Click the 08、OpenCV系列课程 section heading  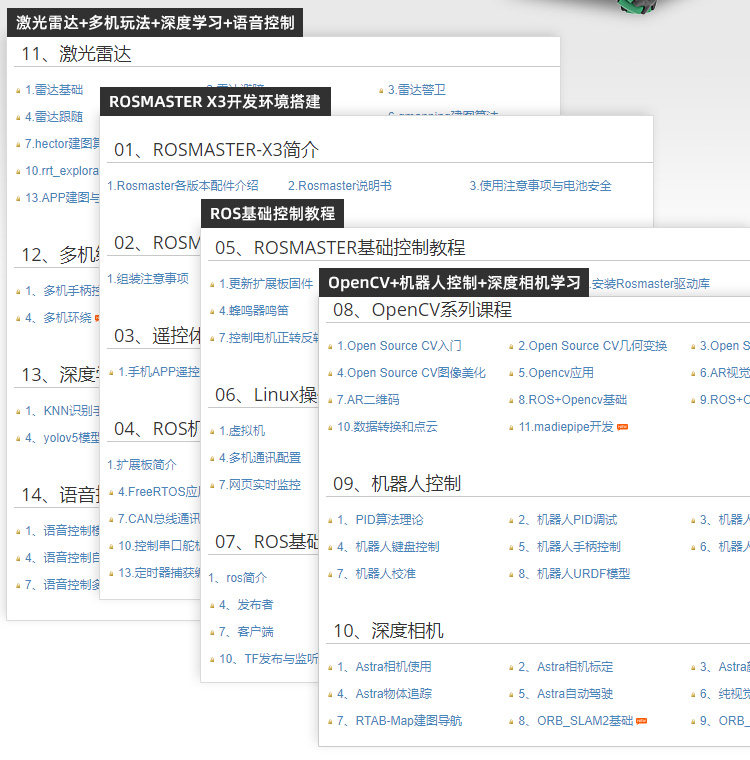(422, 310)
